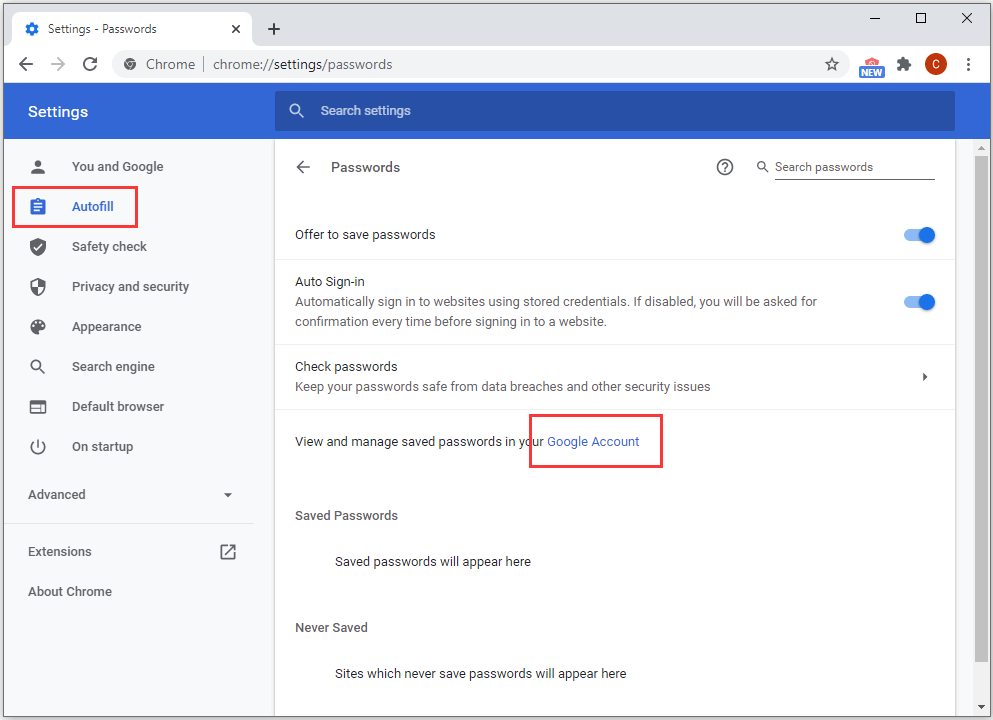Expand the Advanced section dropdown arrow
The width and height of the screenshot is (993, 720).
click(x=228, y=495)
